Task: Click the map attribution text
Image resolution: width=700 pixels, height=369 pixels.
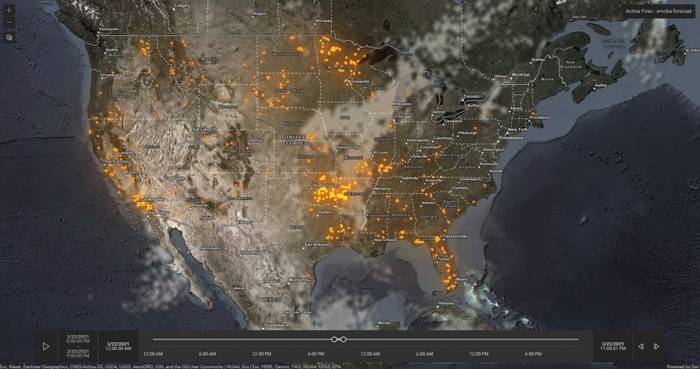Action: click(171, 366)
